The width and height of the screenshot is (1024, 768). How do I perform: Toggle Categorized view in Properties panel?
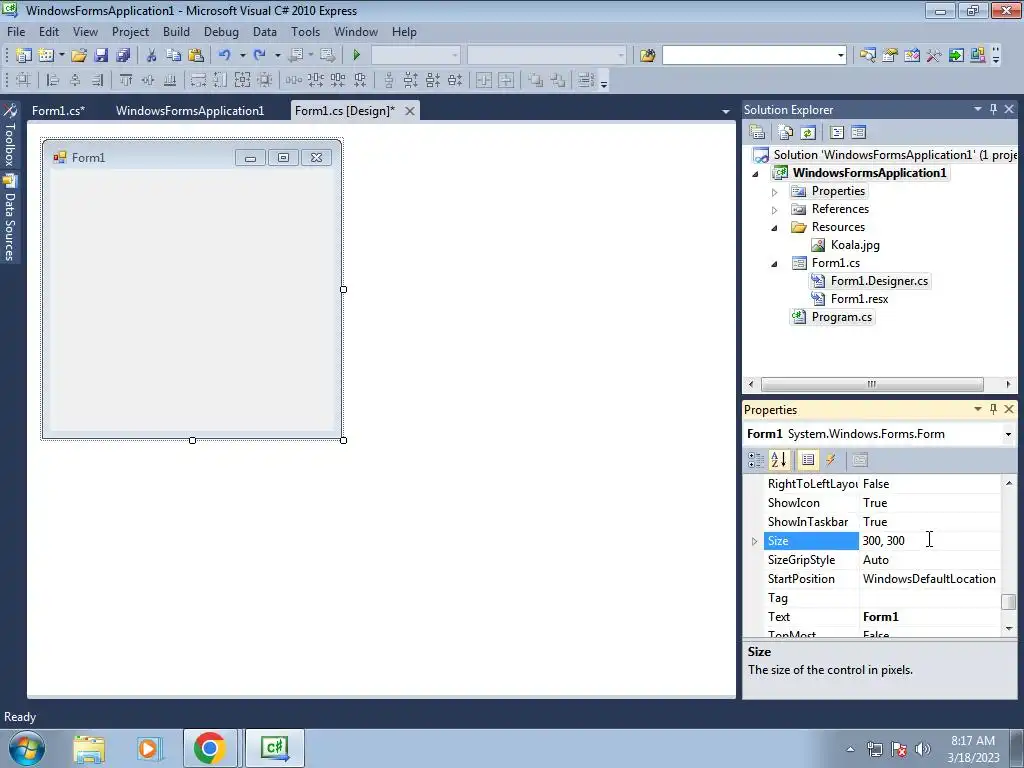coord(756,460)
